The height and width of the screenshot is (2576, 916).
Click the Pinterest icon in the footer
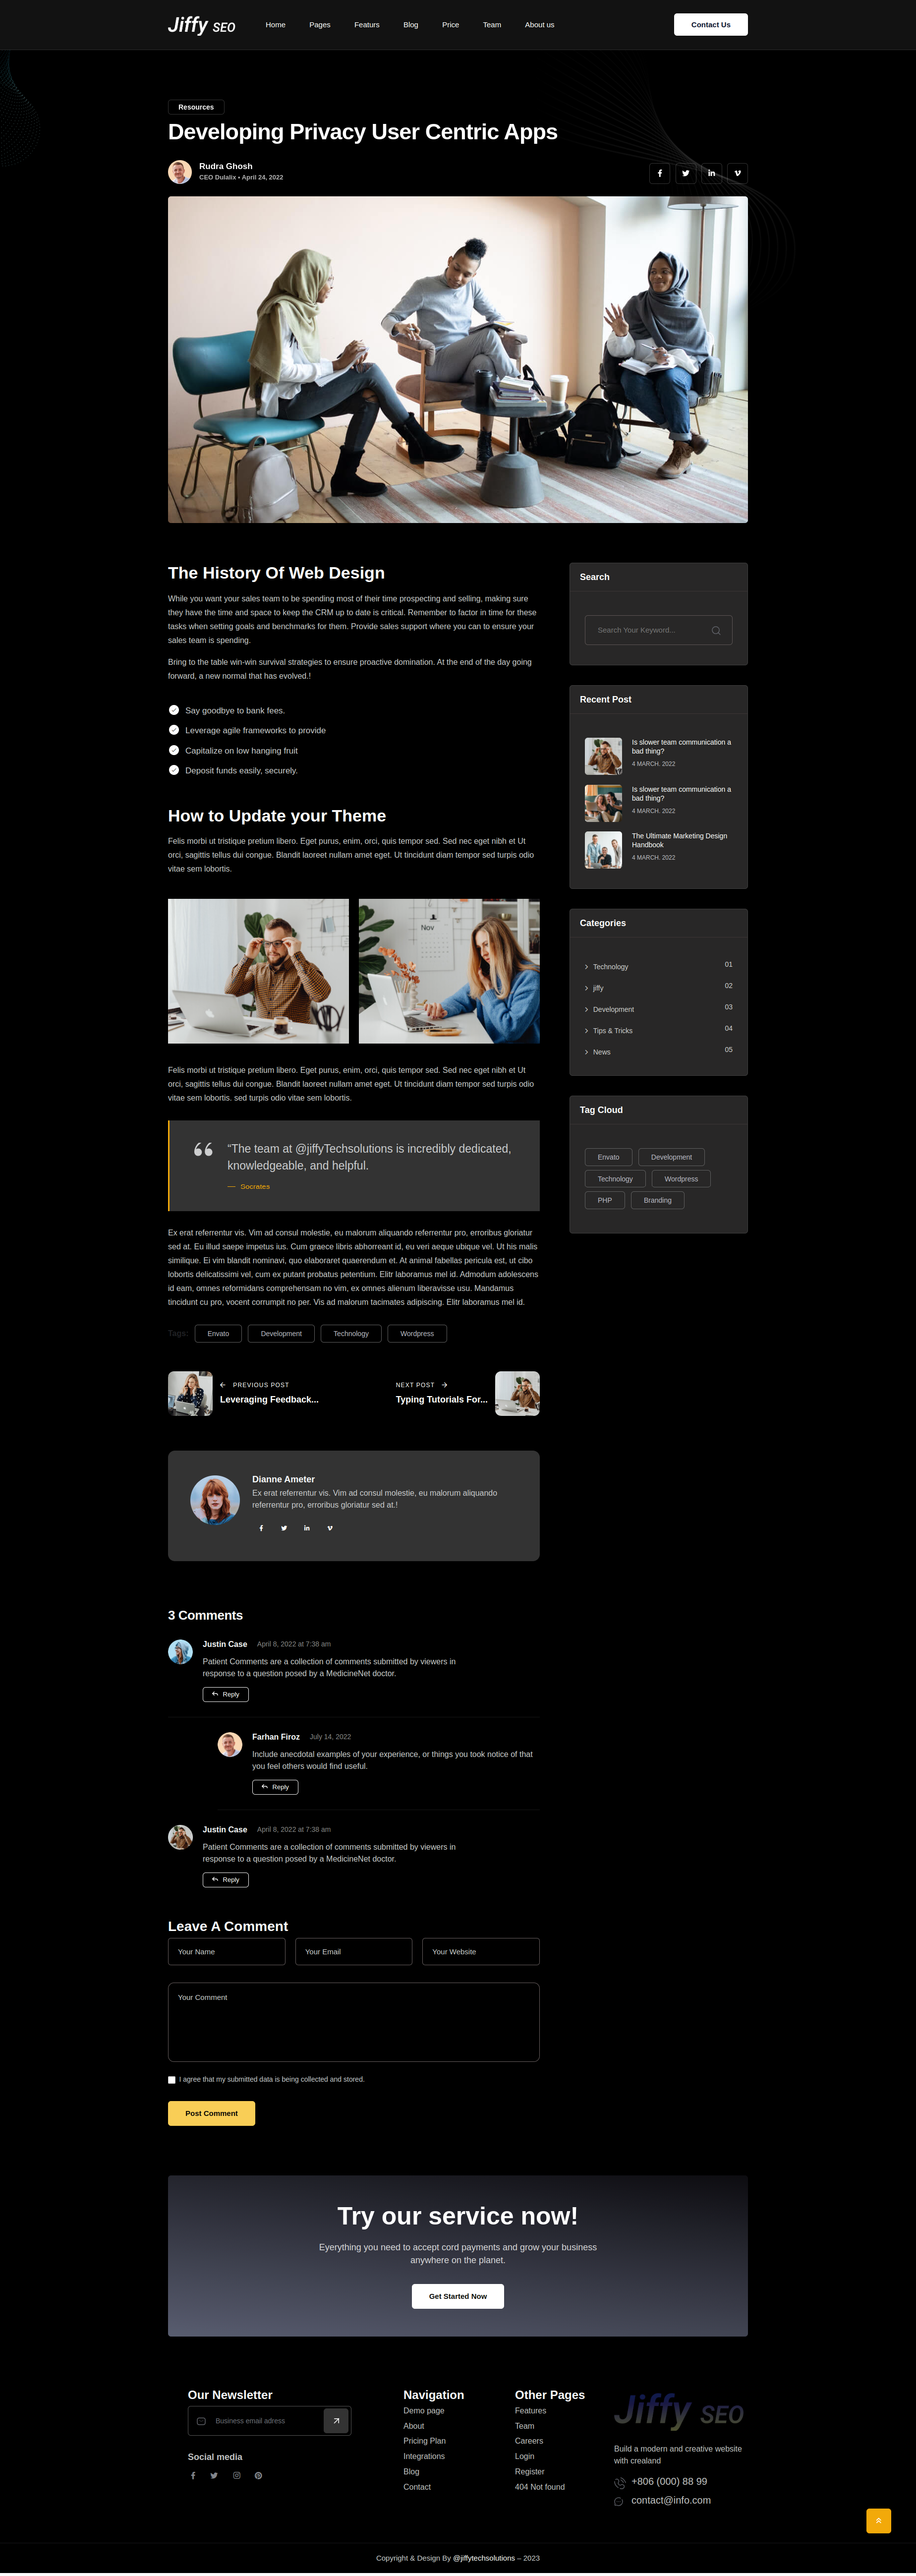(x=258, y=2476)
